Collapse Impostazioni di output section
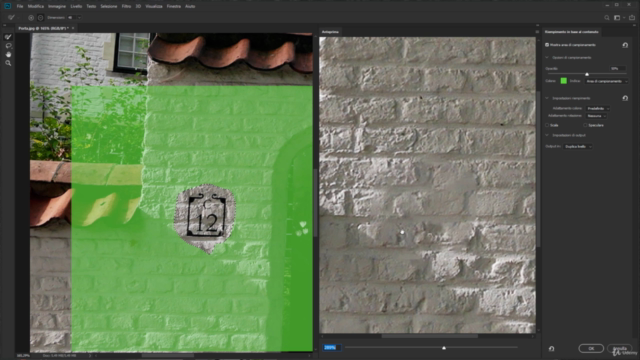Screen dimensions: 640x360 (547, 135)
